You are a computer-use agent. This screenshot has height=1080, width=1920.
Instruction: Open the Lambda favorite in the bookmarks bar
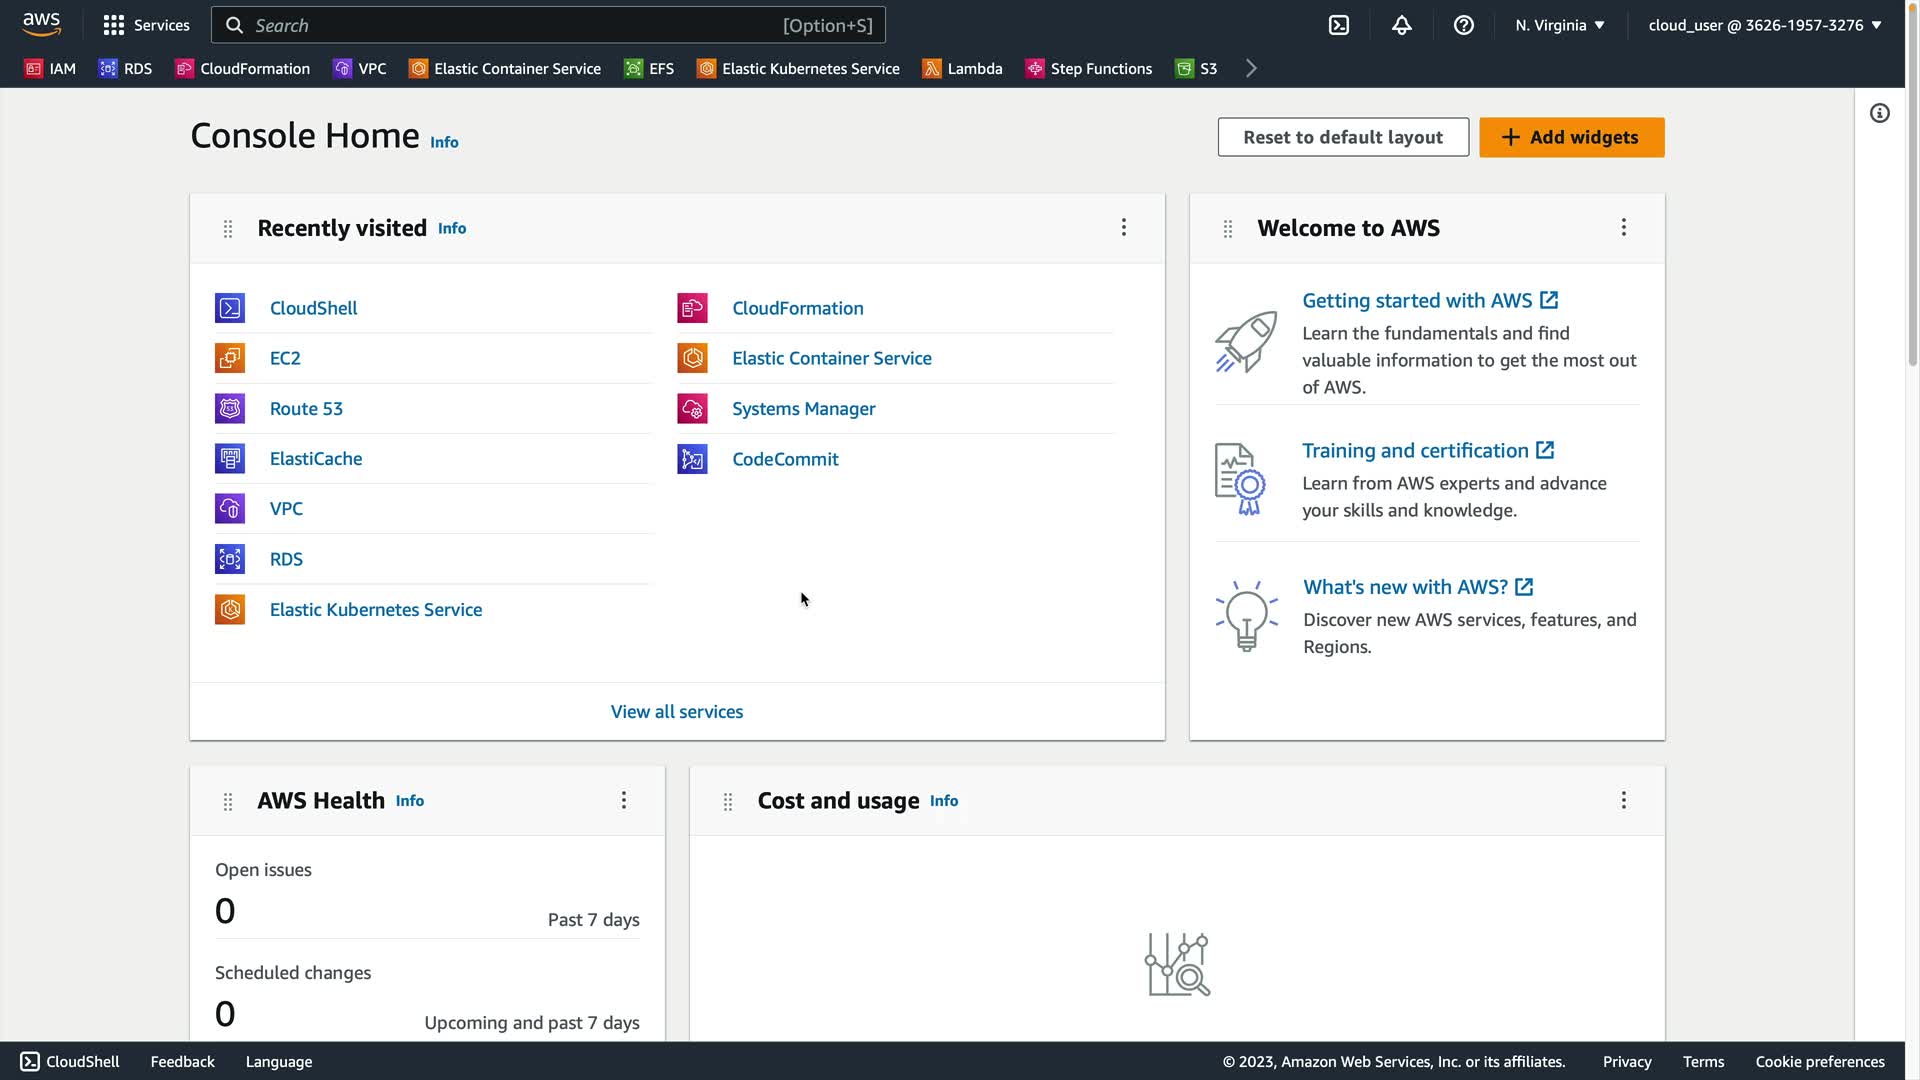point(962,68)
